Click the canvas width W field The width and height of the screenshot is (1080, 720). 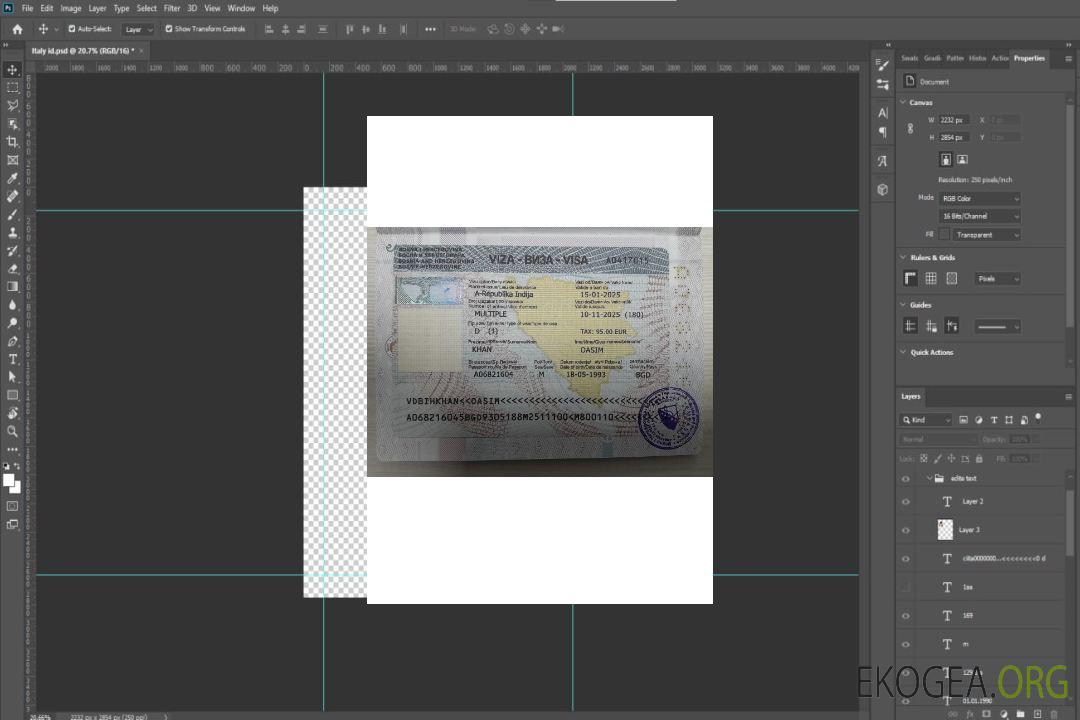click(x=954, y=120)
